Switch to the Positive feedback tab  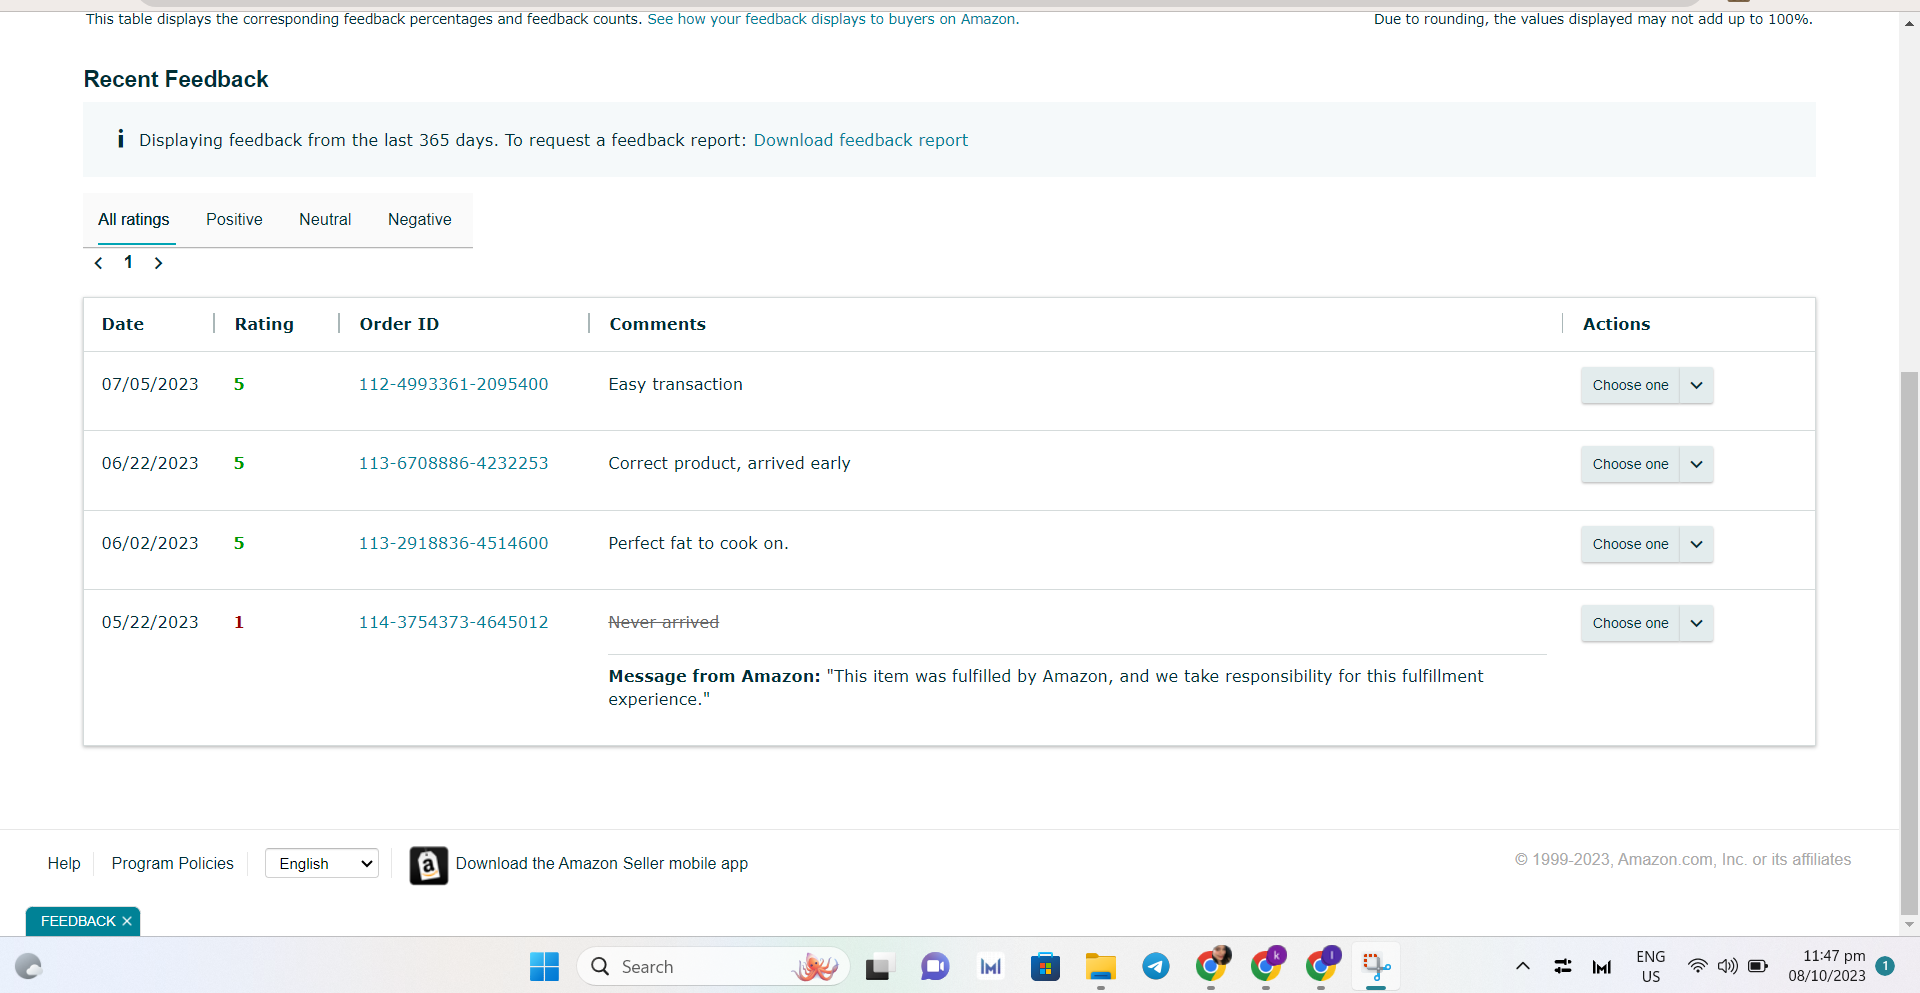234,220
